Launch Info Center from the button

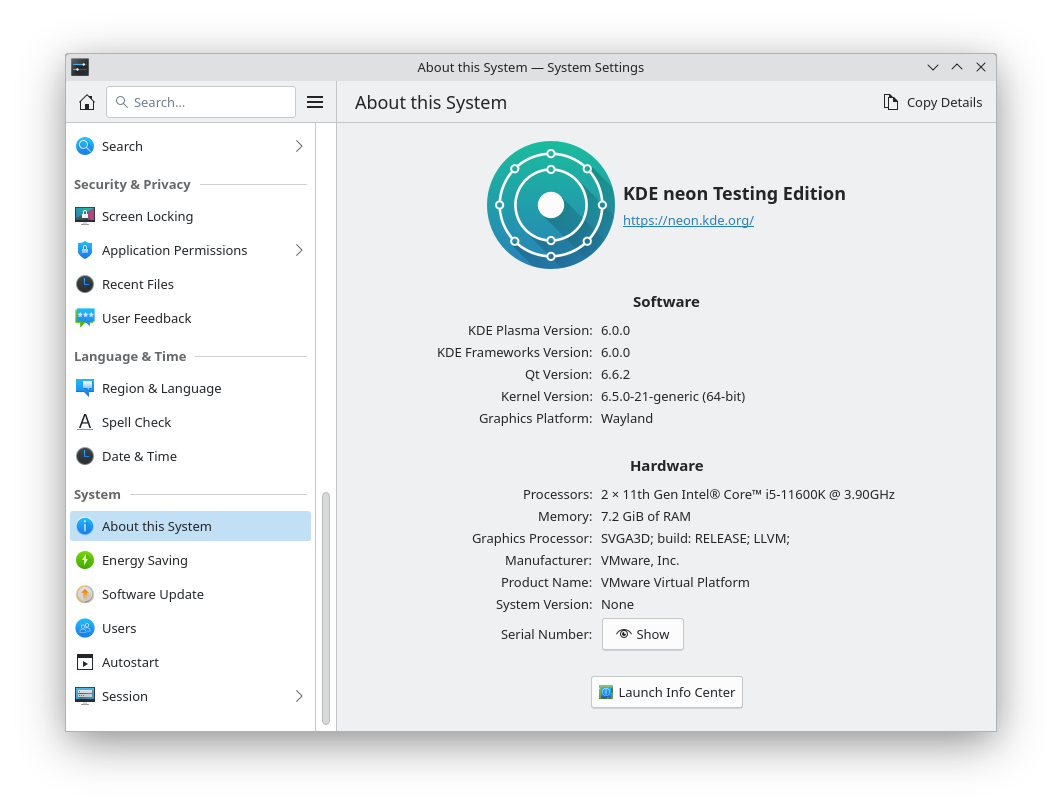coord(666,692)
